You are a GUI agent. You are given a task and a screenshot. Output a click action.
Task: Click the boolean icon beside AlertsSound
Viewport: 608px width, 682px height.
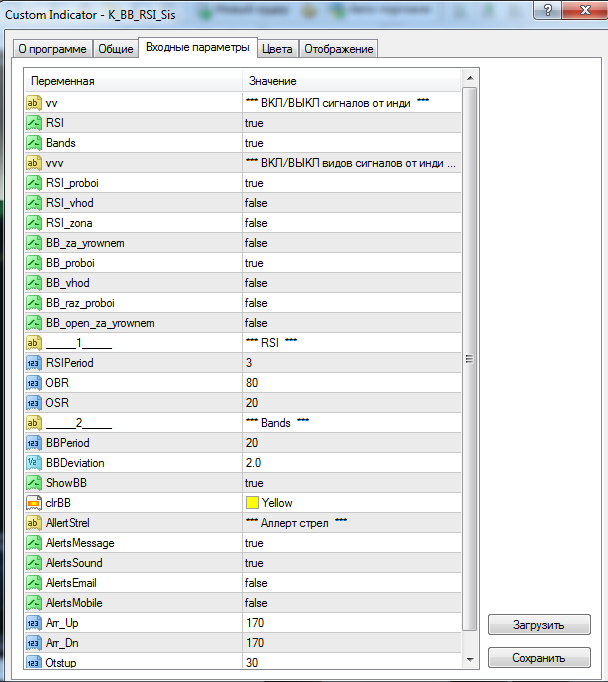34,563
